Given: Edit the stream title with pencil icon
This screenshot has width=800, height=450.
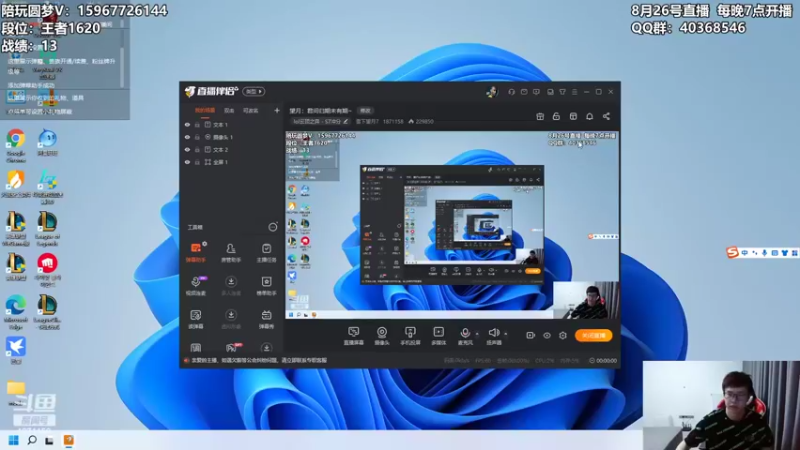Looking at the screenshot, I should click(345, 121).
